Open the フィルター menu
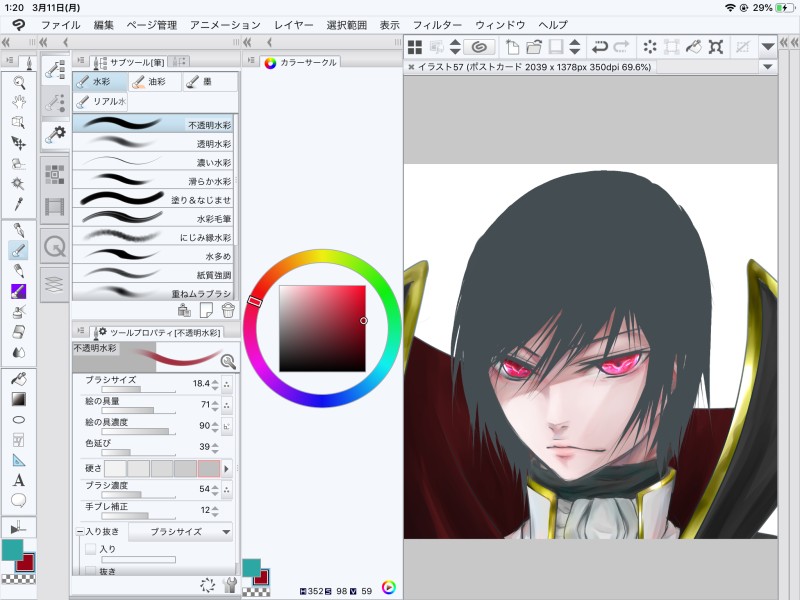 click(437, 25)
